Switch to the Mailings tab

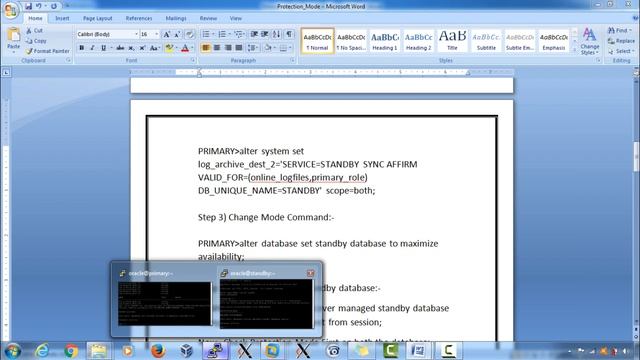click(x=176, y=18)
